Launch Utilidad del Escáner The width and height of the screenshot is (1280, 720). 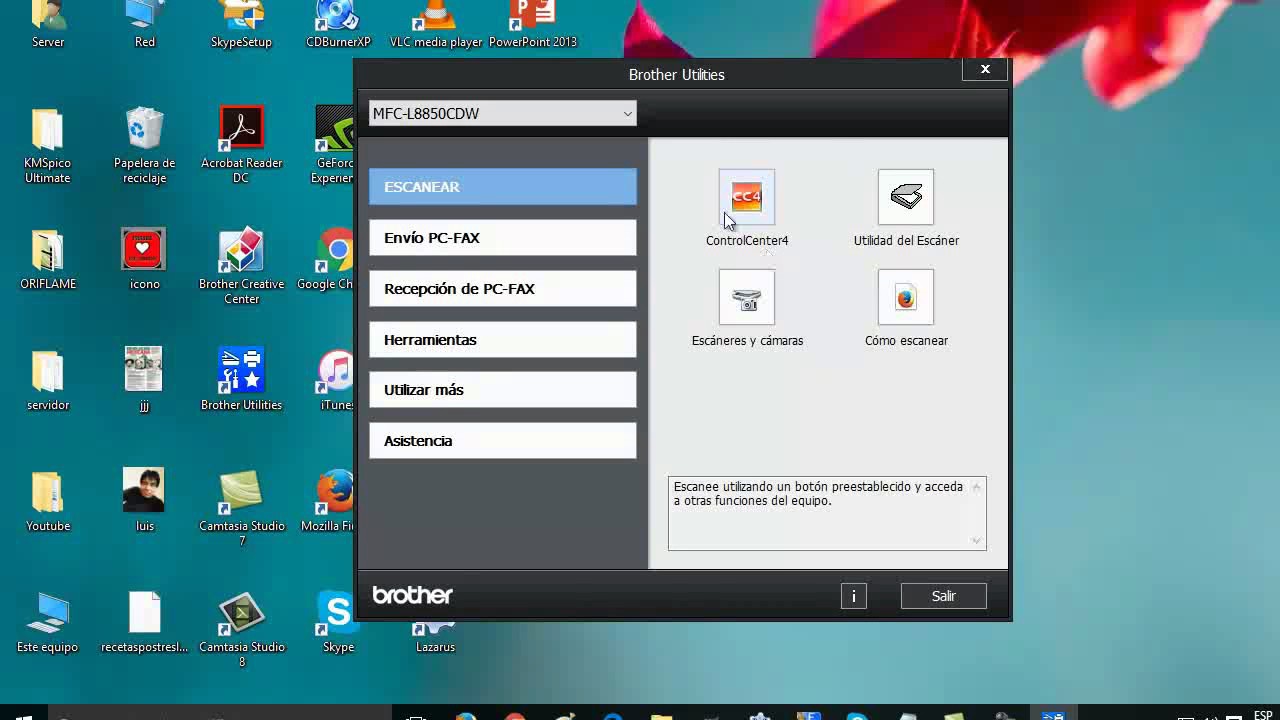pyautogui.click(x=906, y=197)
